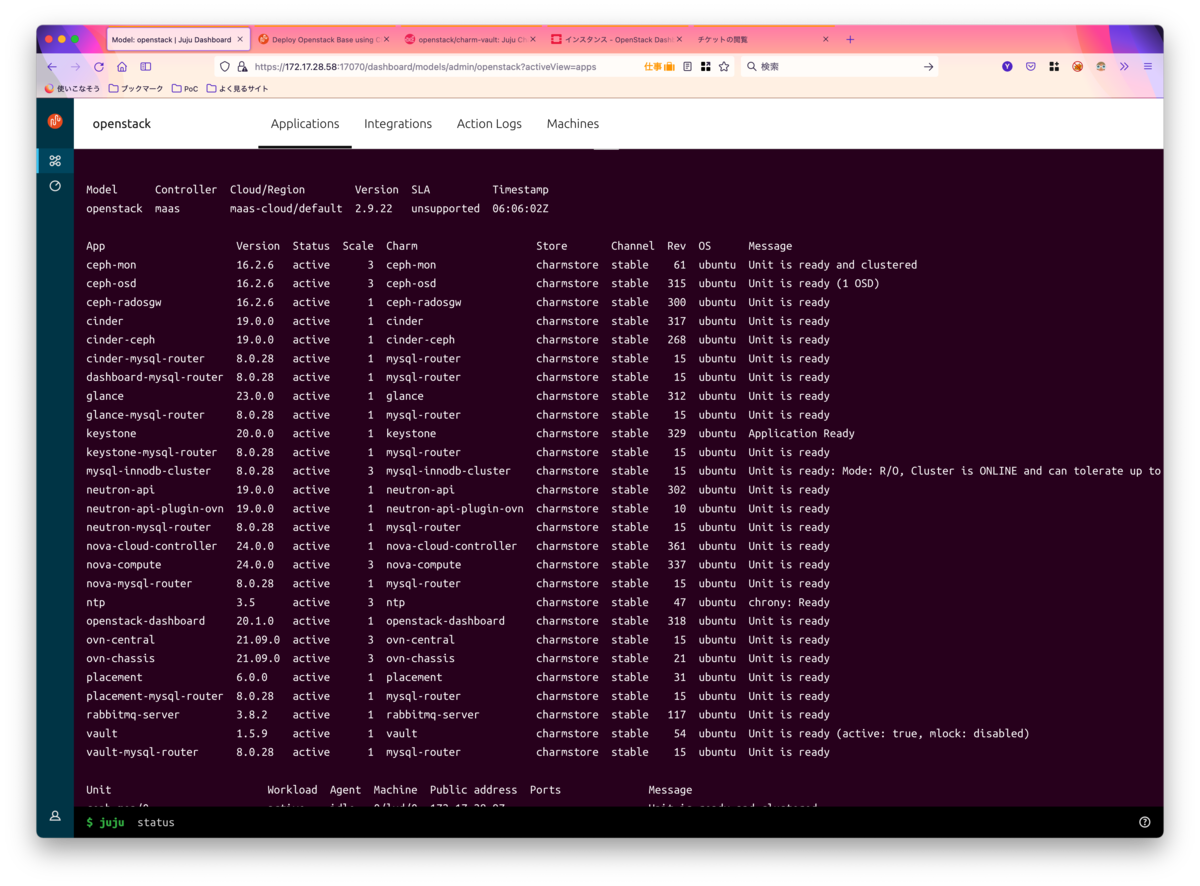Click the keystone application name
The width and height of the screenshot is (1200, 886).
point(111,434)
